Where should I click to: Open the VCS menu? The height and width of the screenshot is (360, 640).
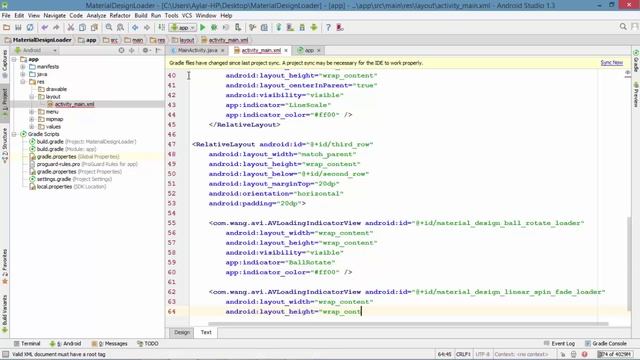pyautogui.click(x=187, y=16)
